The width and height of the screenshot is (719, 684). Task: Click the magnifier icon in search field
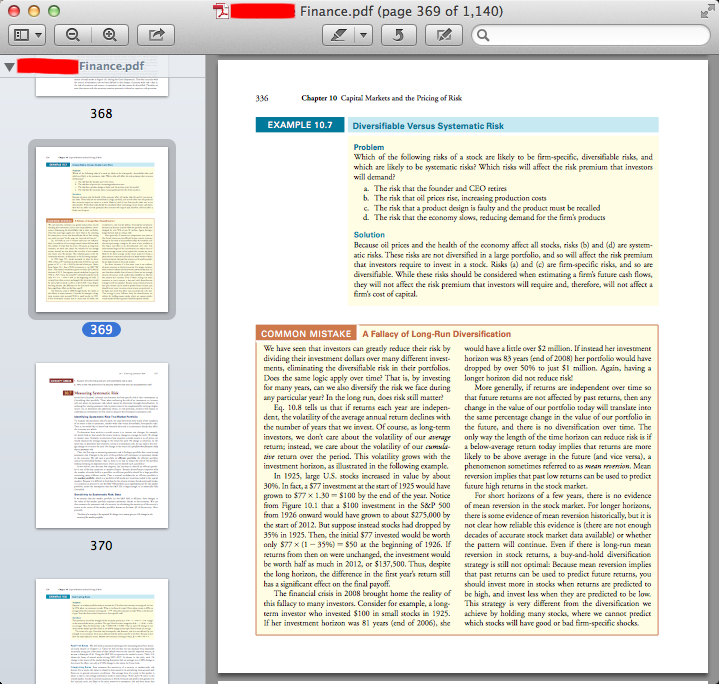[x=483, y=35]
